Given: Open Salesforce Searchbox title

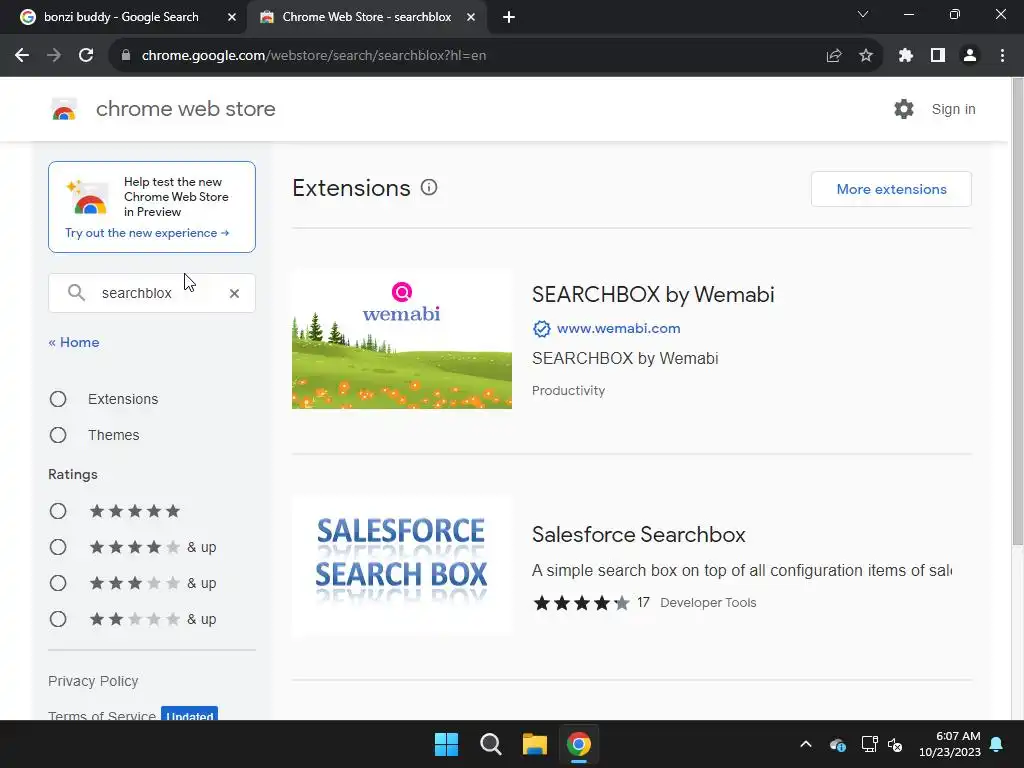Looking at the screenshot, I should click(639, 535).
